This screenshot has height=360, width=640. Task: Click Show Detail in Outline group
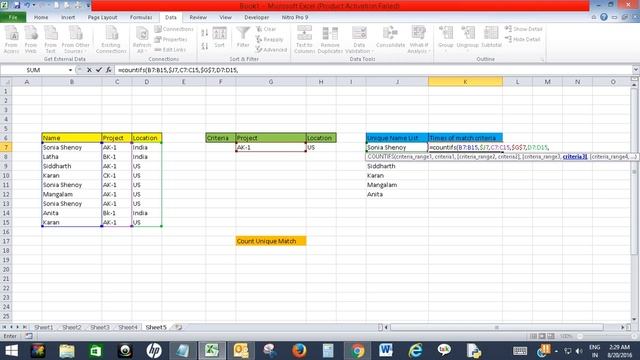coord(524,29)
